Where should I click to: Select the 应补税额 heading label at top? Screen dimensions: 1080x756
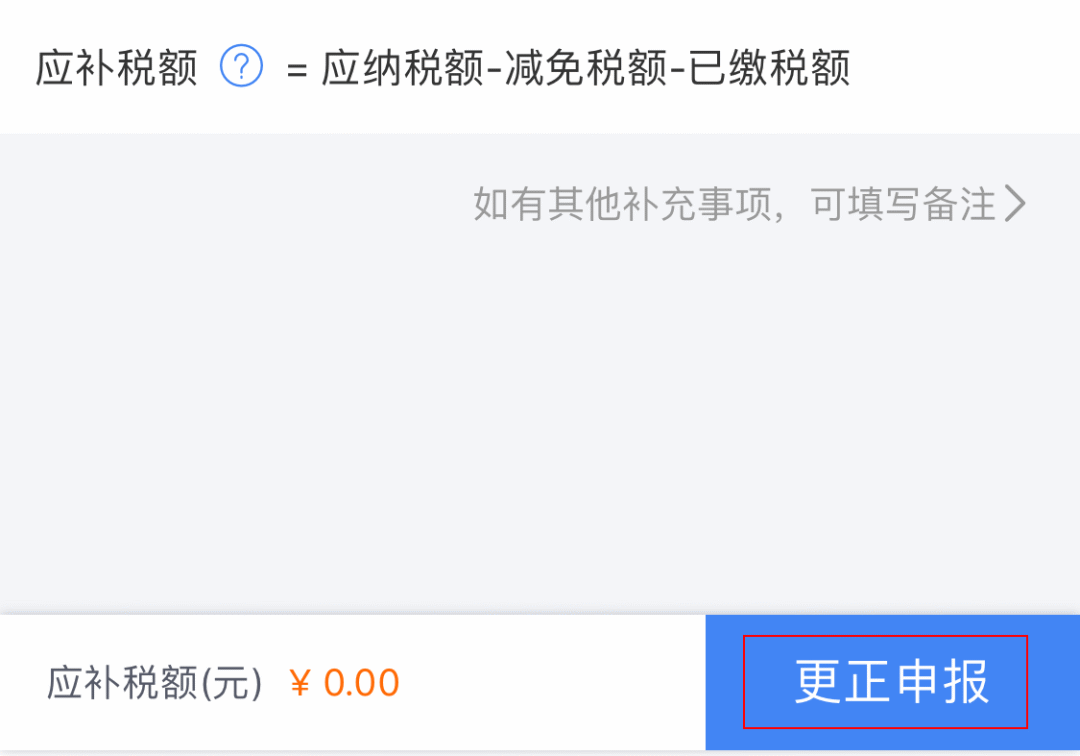click(116, 67)
